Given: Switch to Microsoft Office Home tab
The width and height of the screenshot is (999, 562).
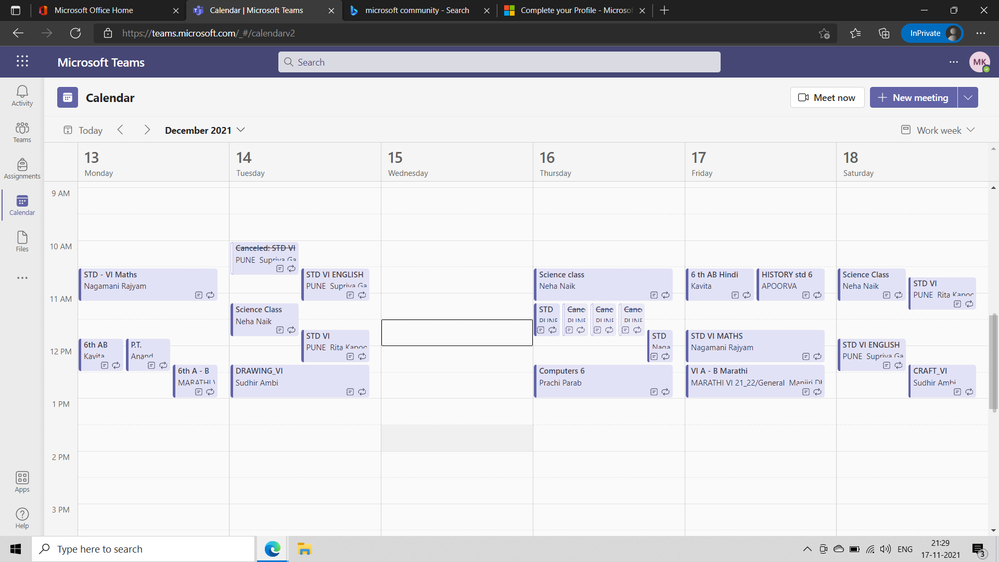Looking at the screenshot, I should coord(108,10).
